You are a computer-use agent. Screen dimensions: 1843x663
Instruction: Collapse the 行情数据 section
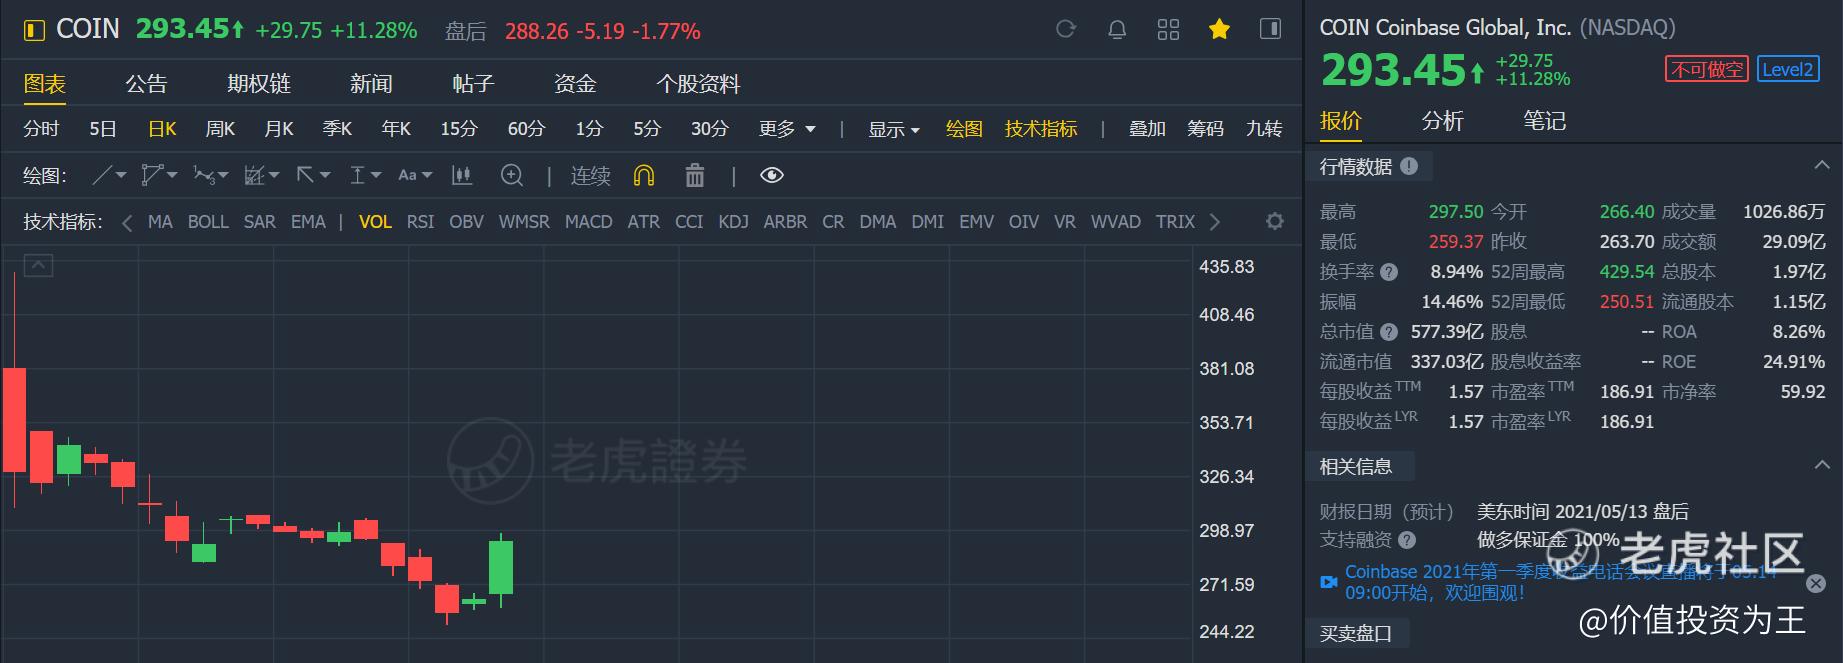click(1821, 165)
